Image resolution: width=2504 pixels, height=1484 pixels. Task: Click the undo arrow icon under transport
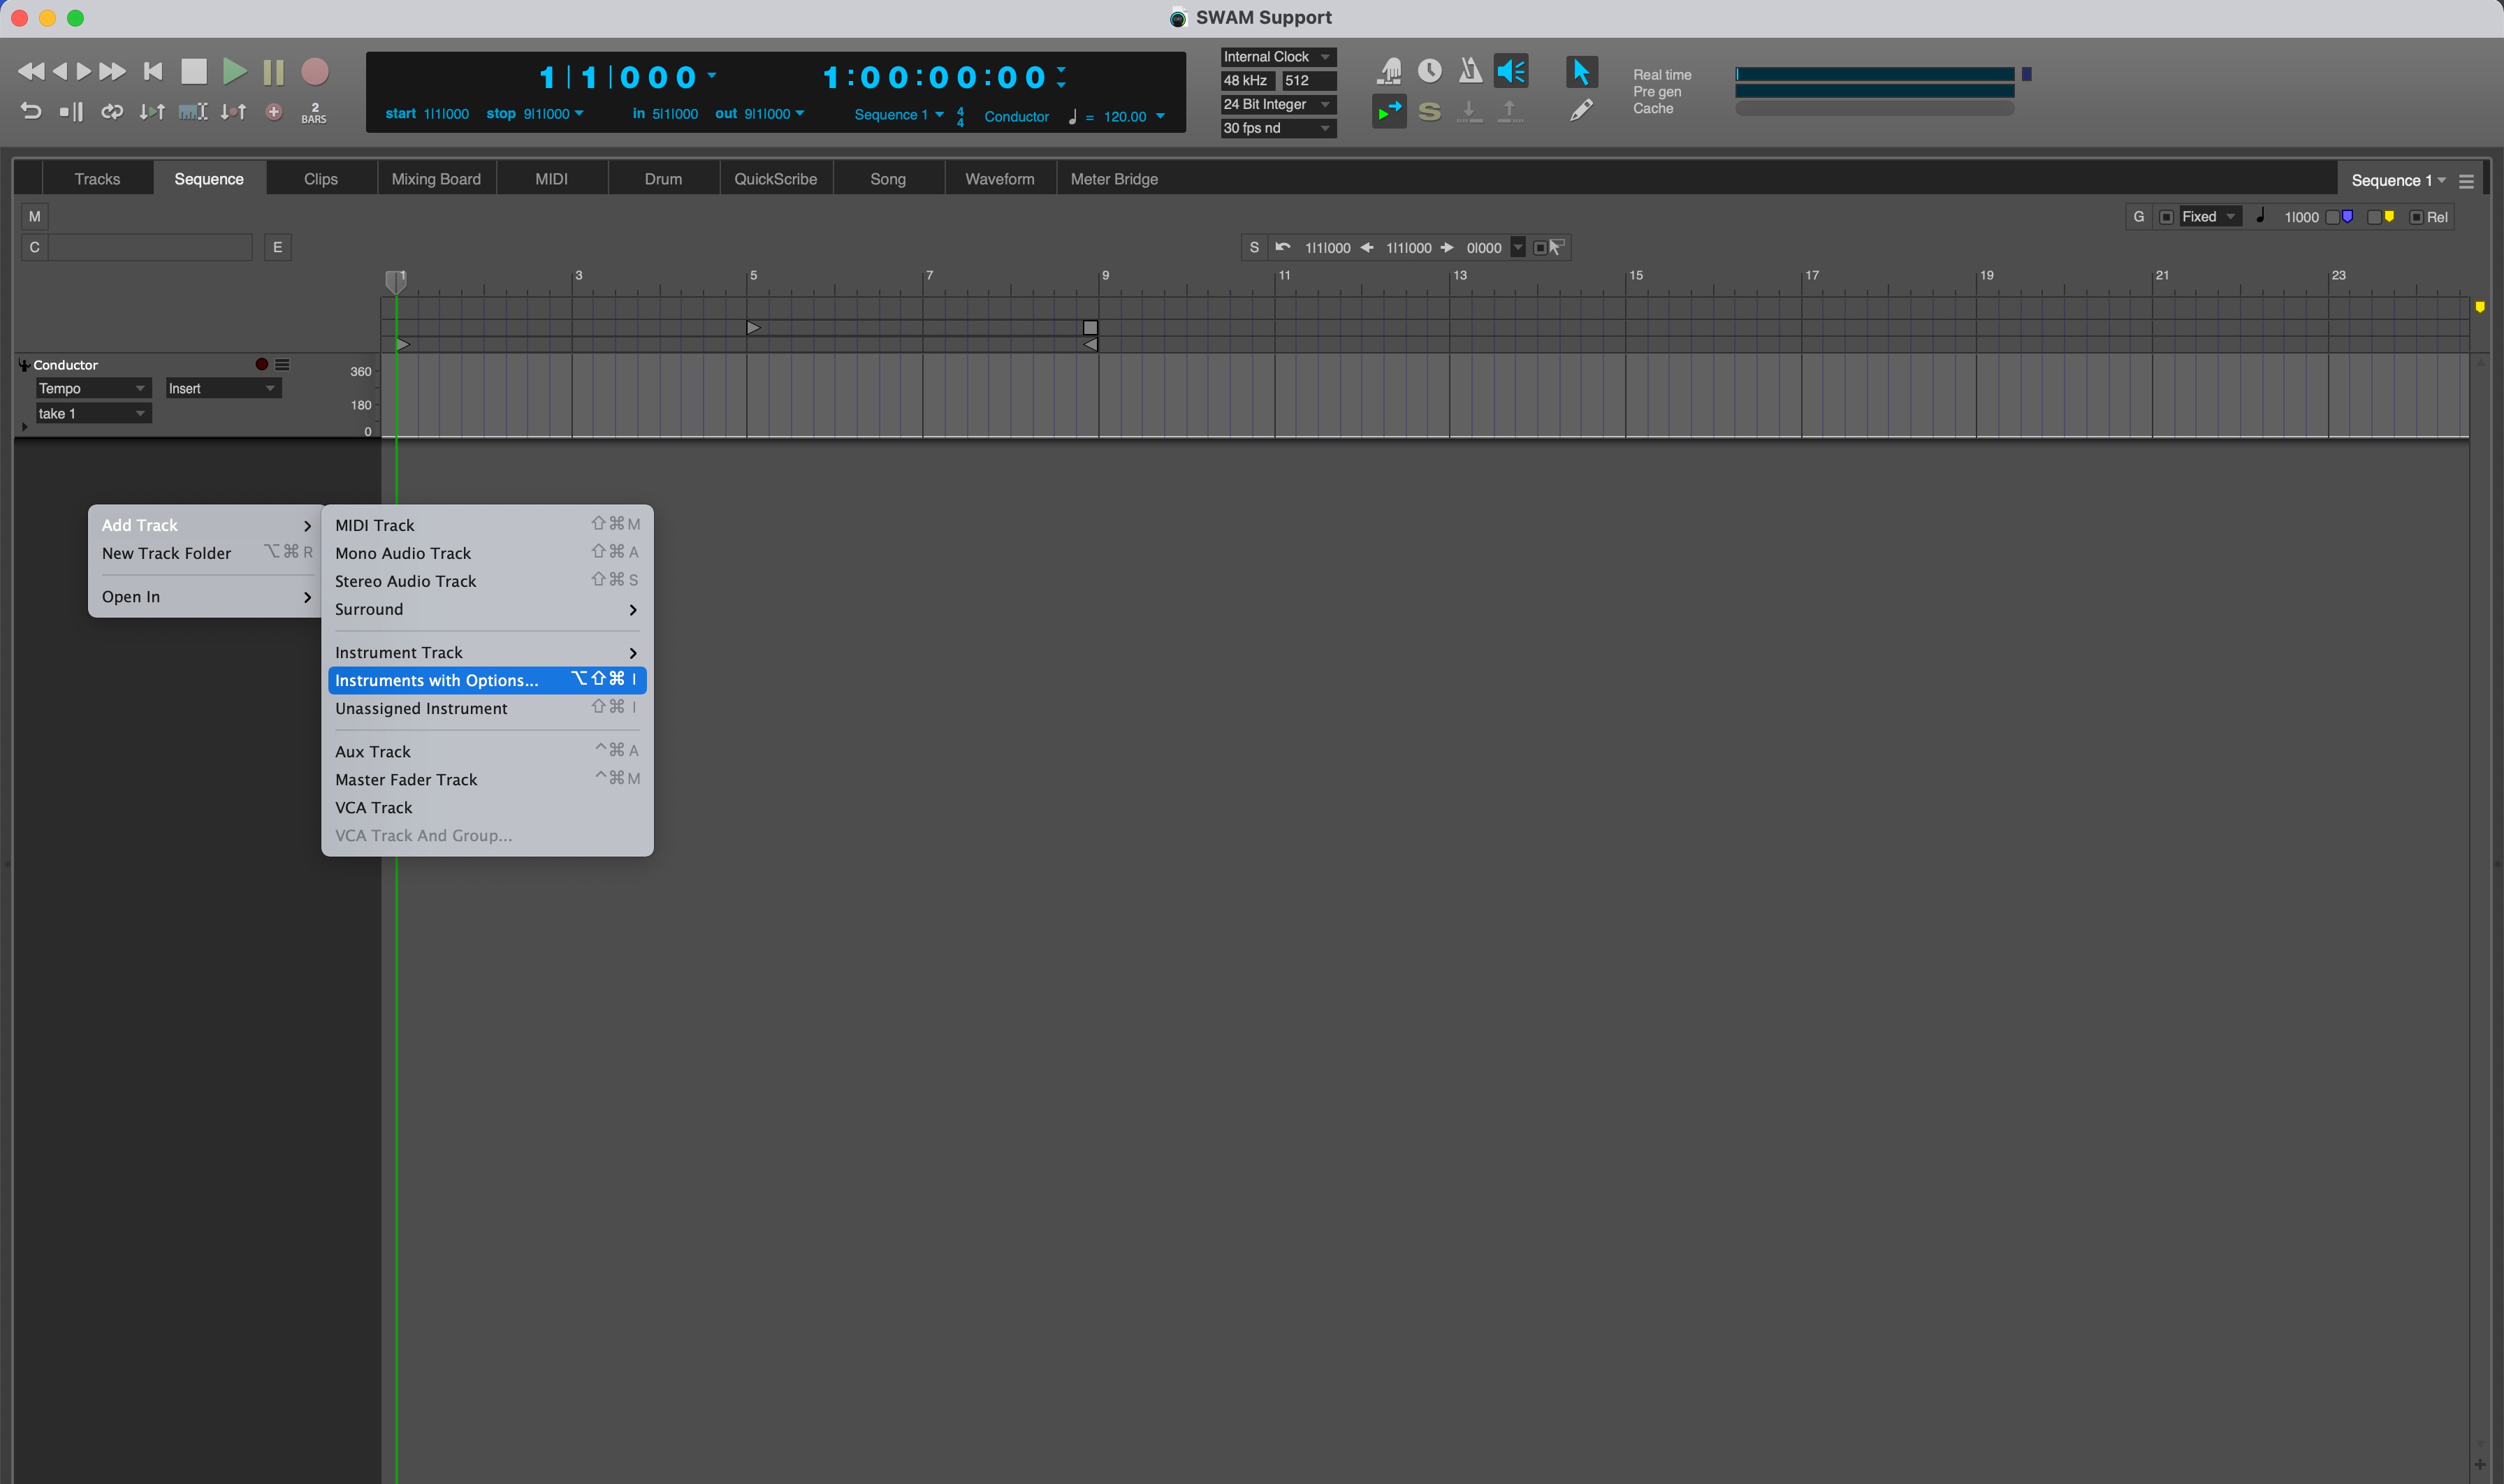(31, 112)
